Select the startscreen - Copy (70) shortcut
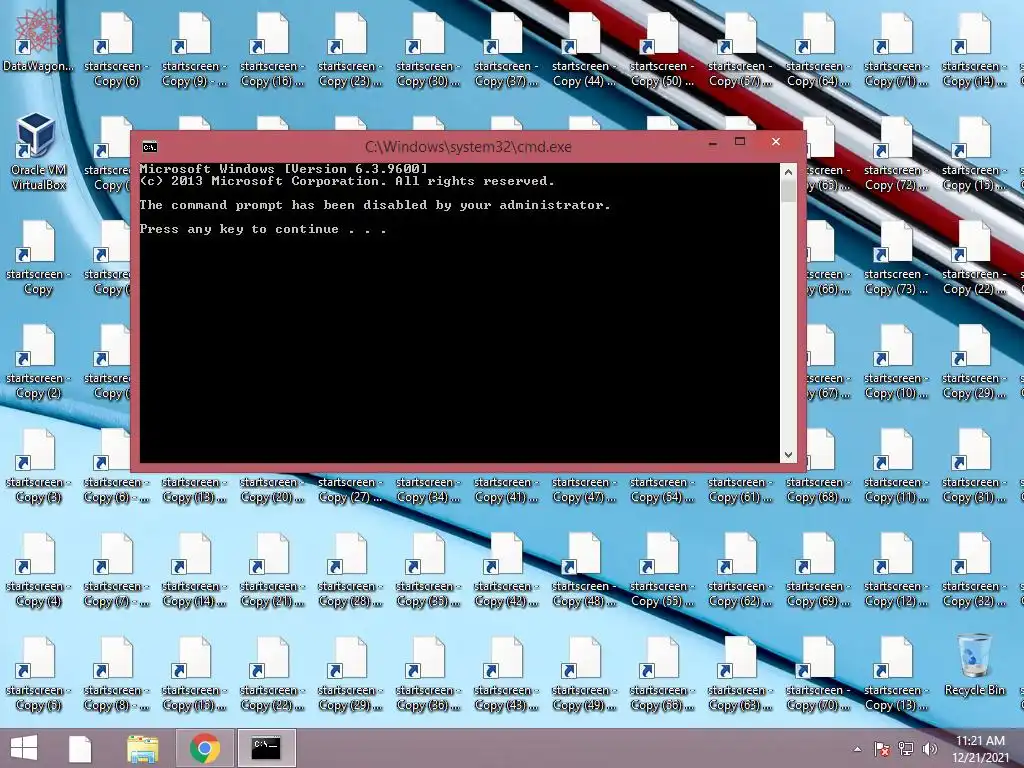The image size is (1024, 768). point(818,673)
